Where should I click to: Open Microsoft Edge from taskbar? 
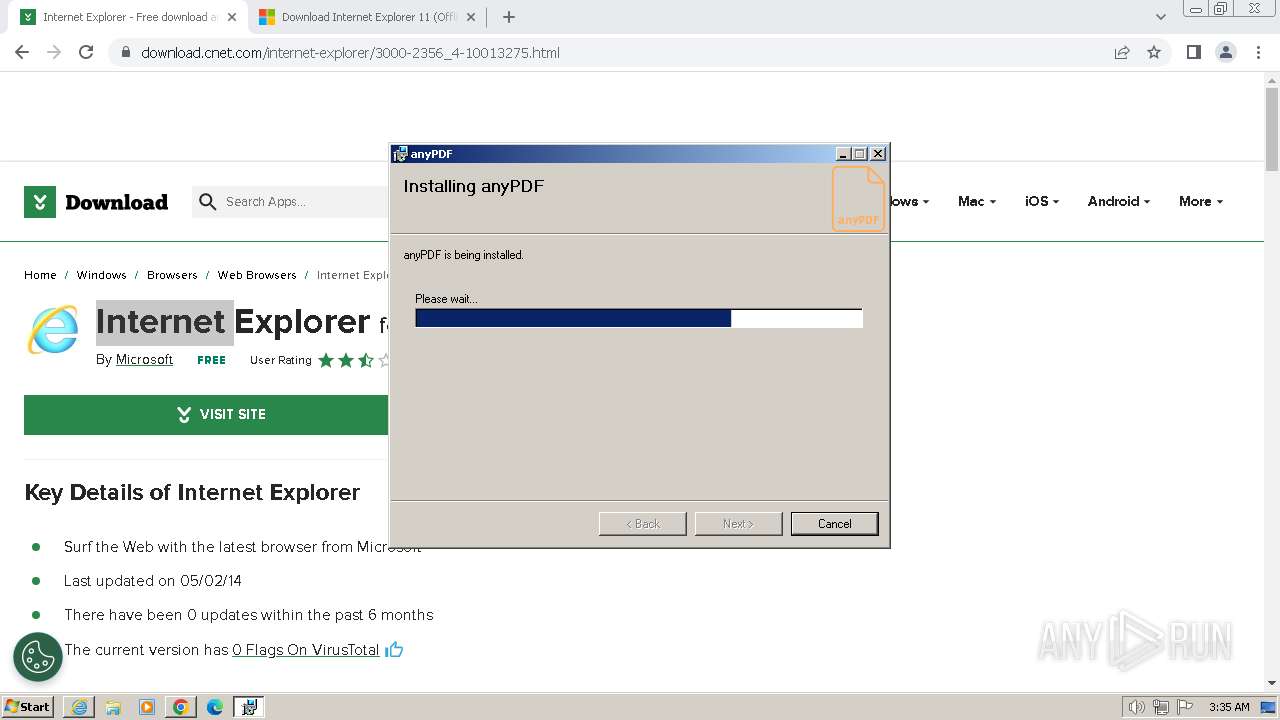point(215,706)
